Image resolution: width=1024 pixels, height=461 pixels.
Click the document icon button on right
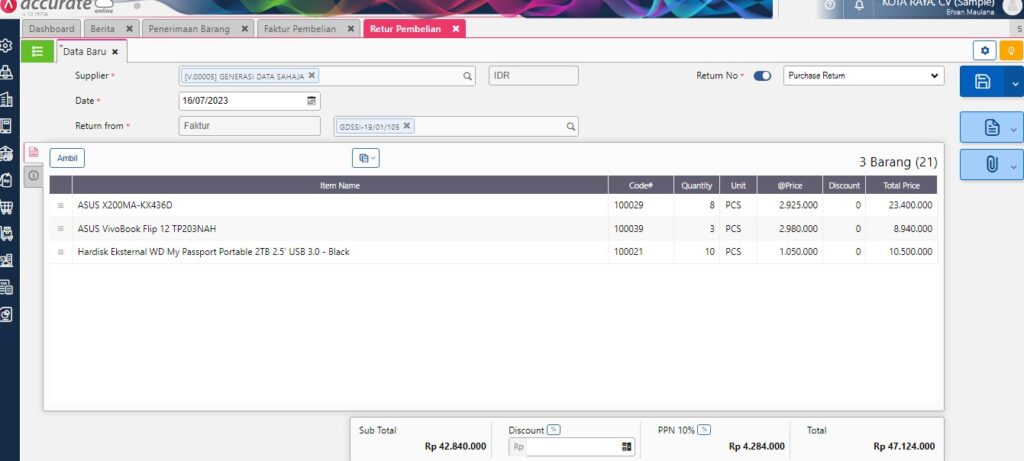tap(991, 127)
